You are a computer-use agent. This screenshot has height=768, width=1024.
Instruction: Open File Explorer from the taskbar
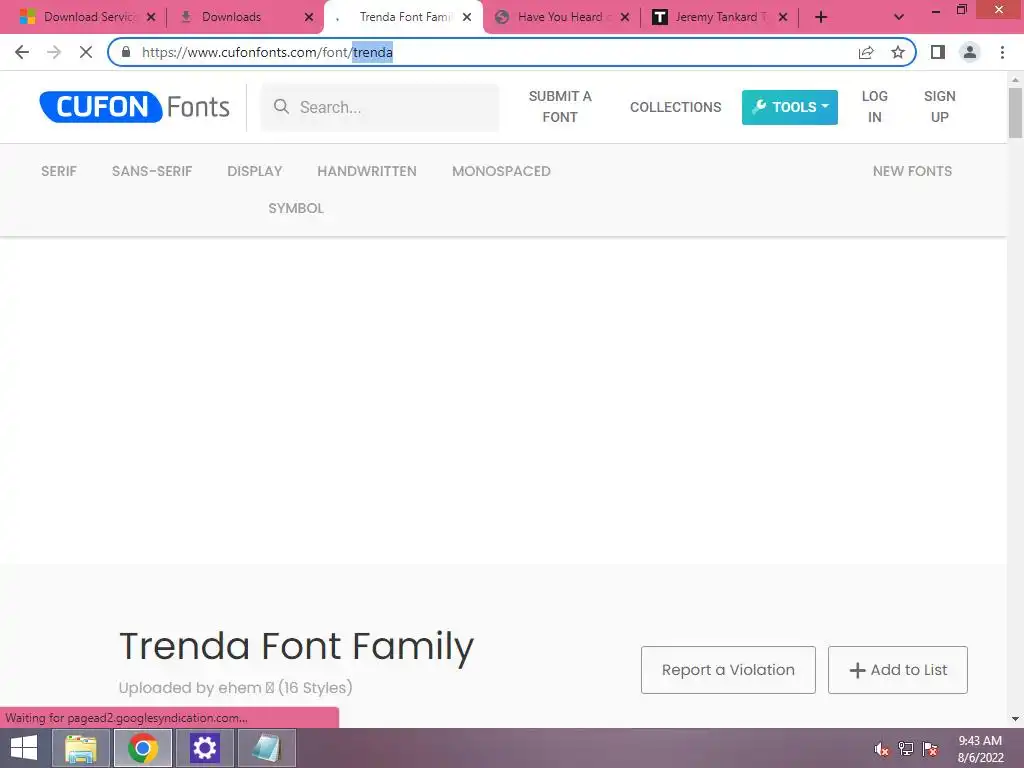coord(80,748)
